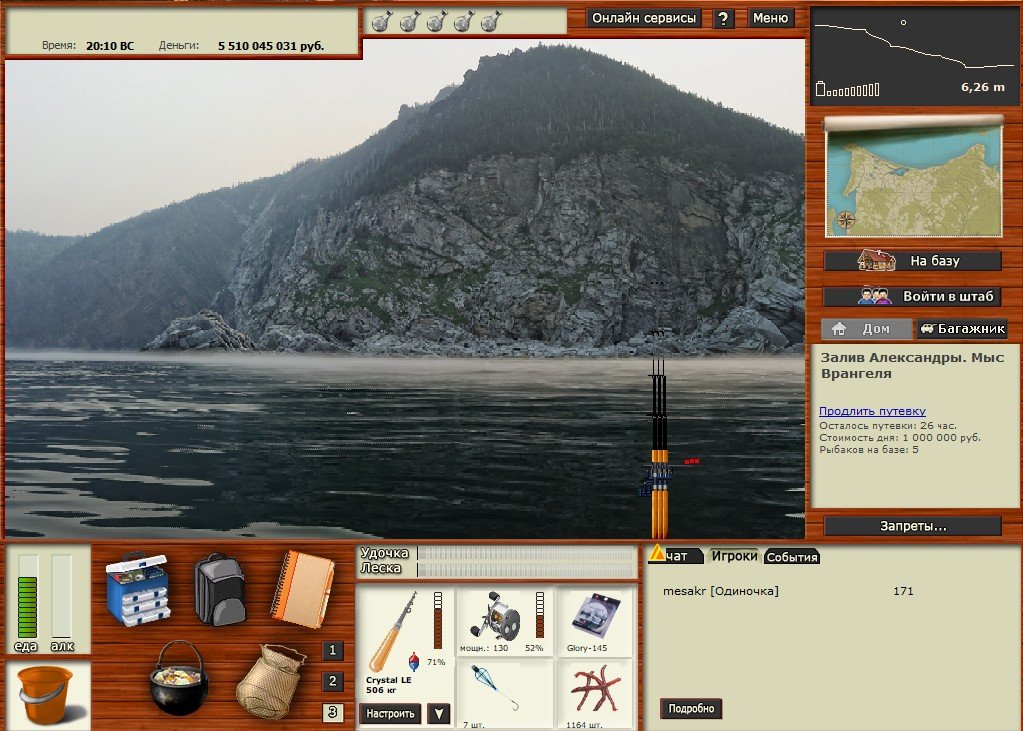
Task: Click the Продлить путевку link
Action: pyautogui.click(x=872, y=411)
